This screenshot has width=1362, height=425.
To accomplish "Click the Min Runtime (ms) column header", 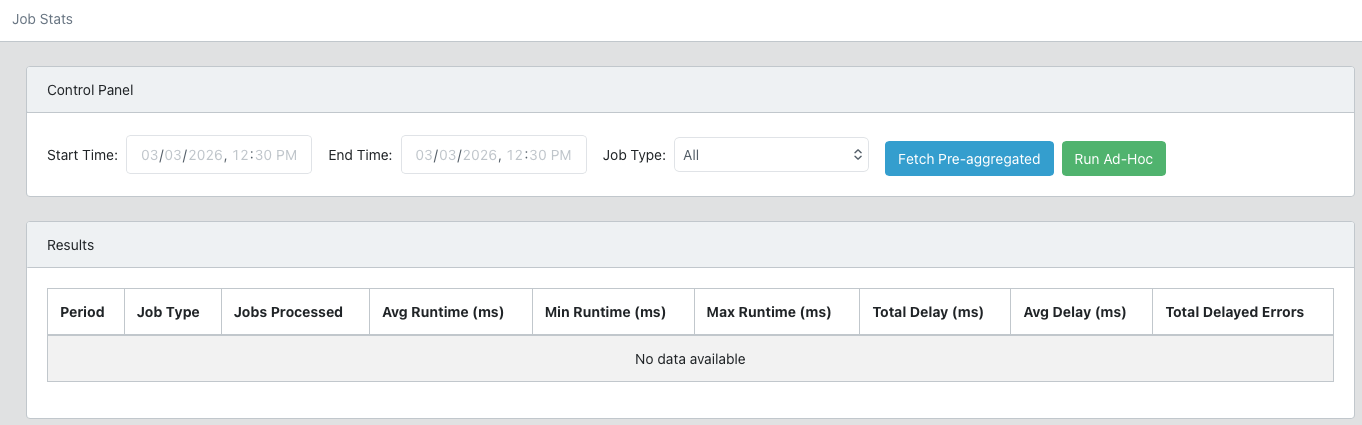I will tap(605, 312).
